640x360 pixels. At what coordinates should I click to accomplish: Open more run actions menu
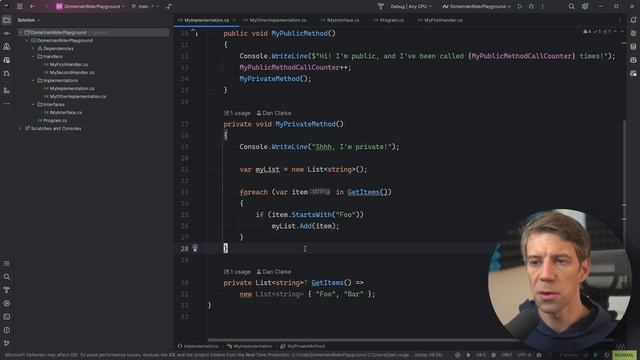tap(542, 7)
